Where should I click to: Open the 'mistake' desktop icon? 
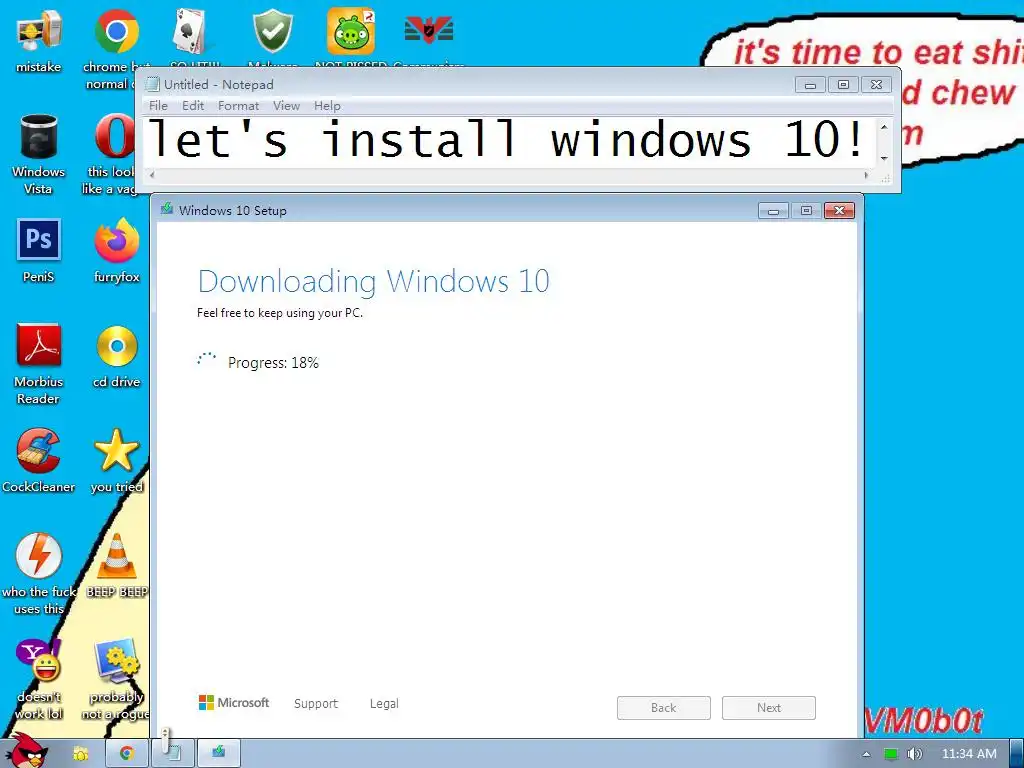point(39,32)
